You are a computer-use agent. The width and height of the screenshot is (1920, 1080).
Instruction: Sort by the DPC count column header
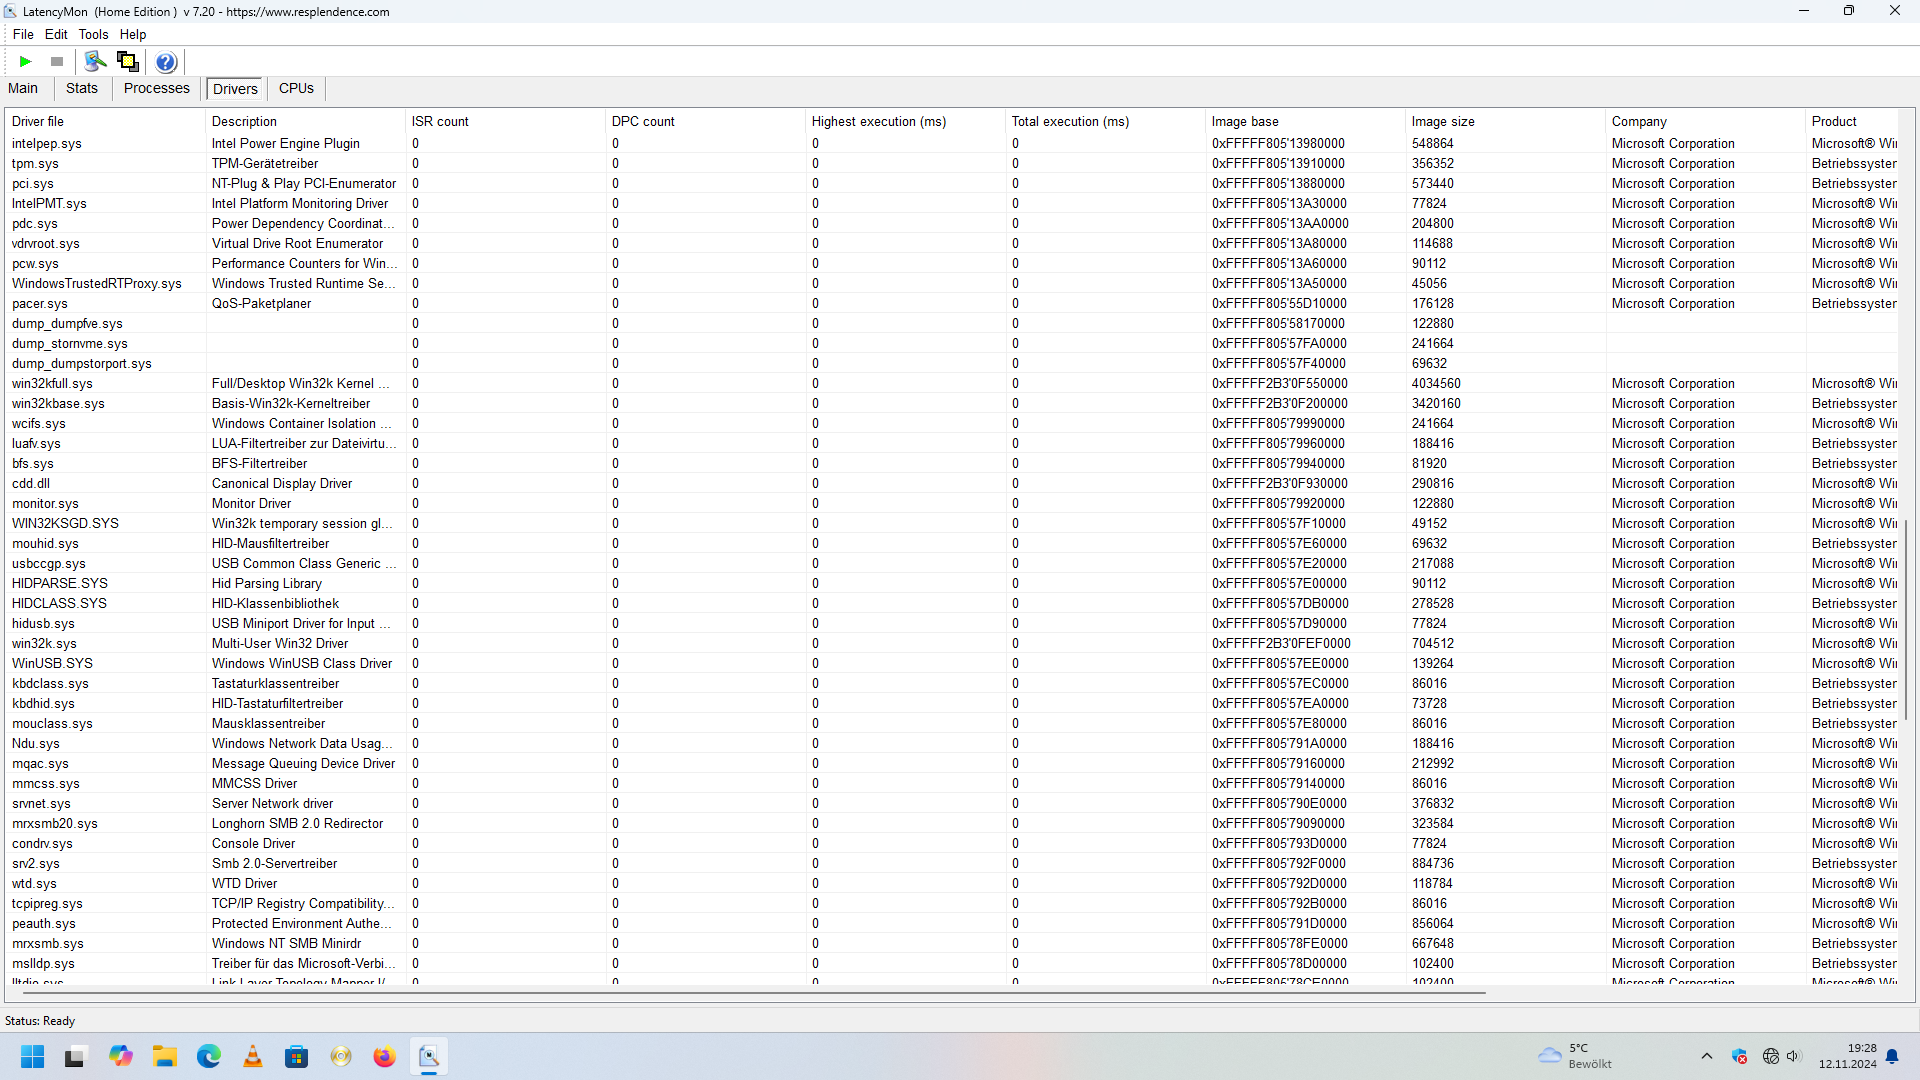[x=643, y=121]
